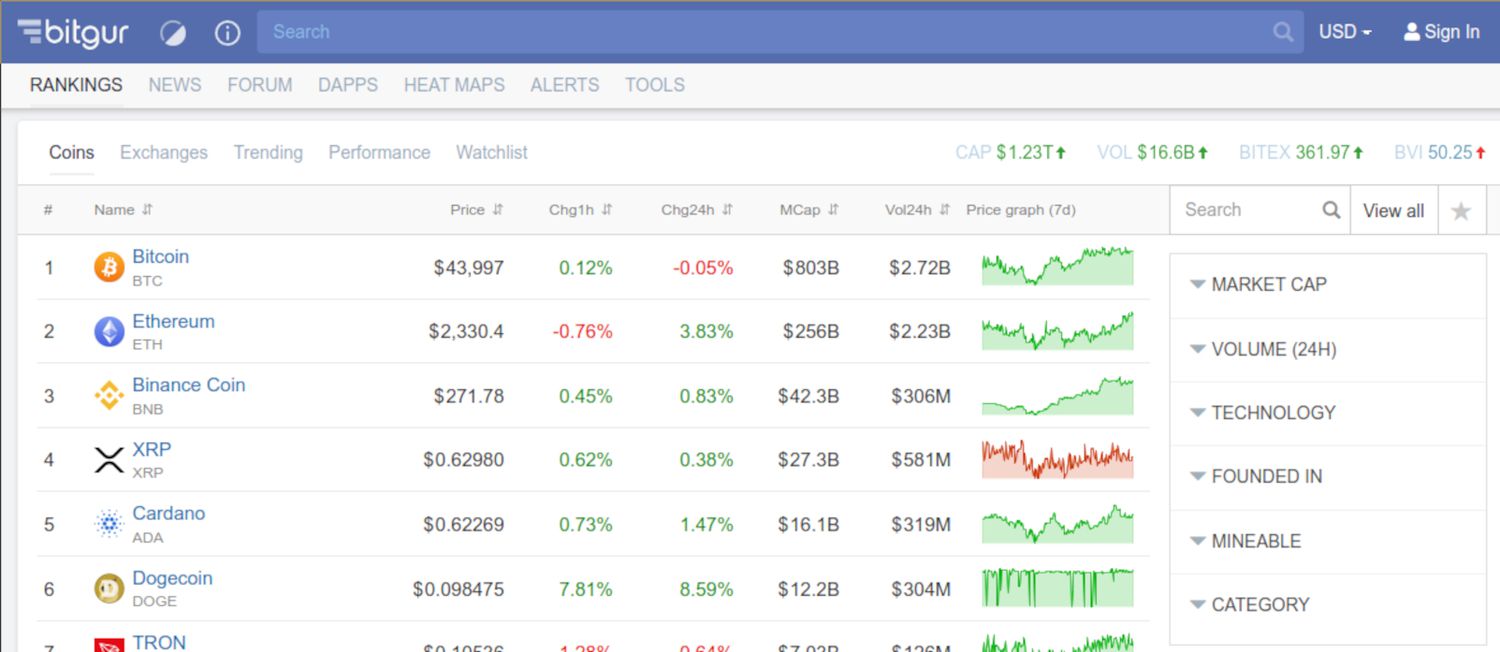Screen dimensions: 1500x652
Task: Open Ethereum 7d price graph
Action: point(1058,331)
